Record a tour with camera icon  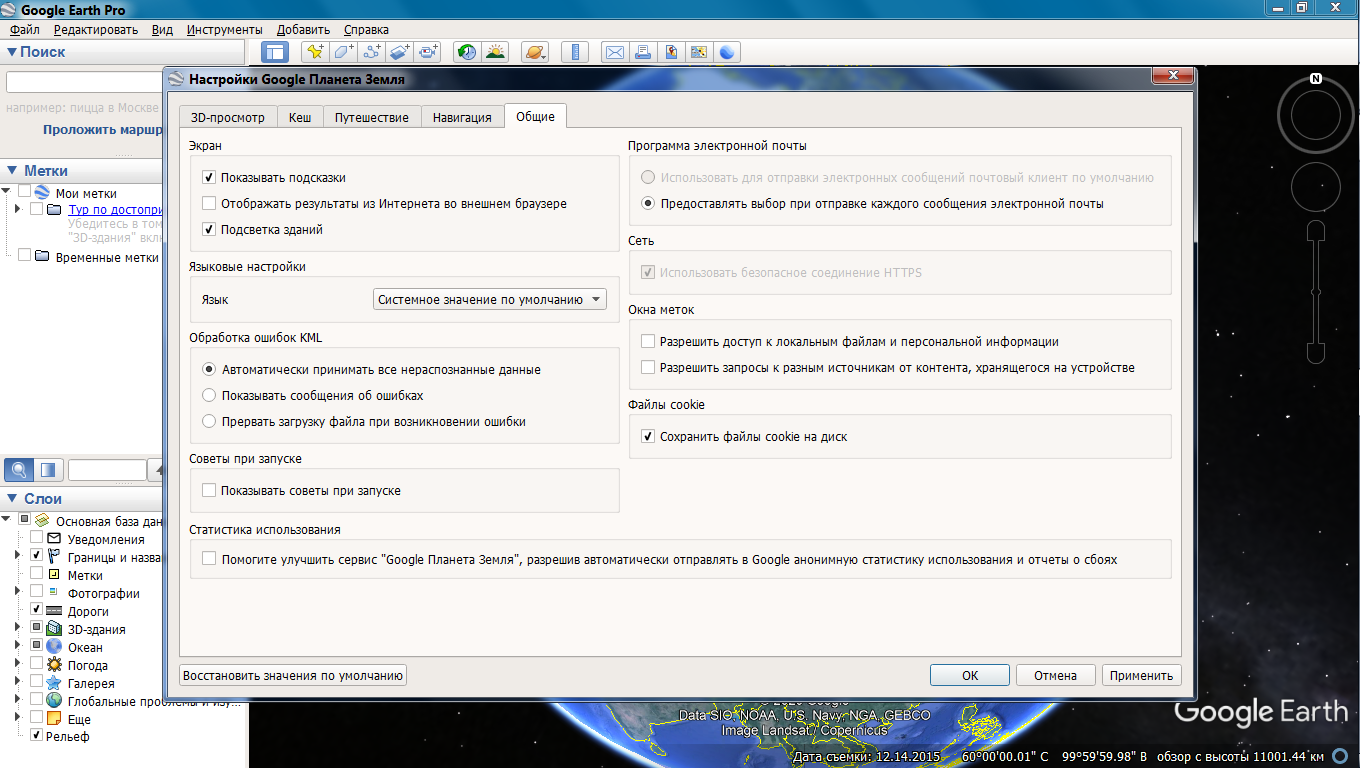point(429,52)
